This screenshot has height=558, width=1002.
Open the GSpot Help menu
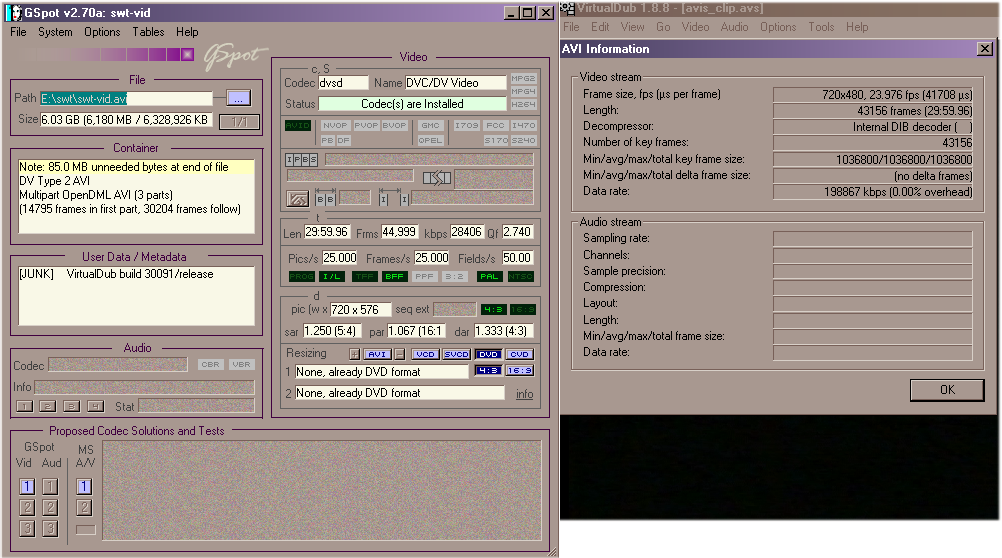[x=187, y=32]
